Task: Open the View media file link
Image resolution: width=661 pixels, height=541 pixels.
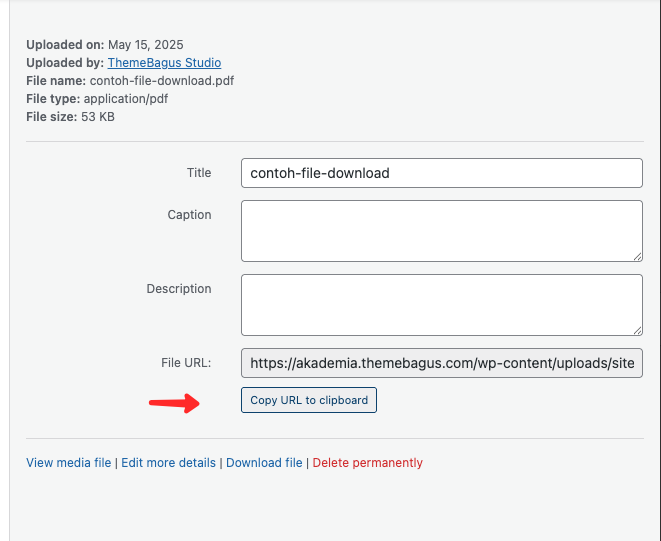Action: pos(69,463)
